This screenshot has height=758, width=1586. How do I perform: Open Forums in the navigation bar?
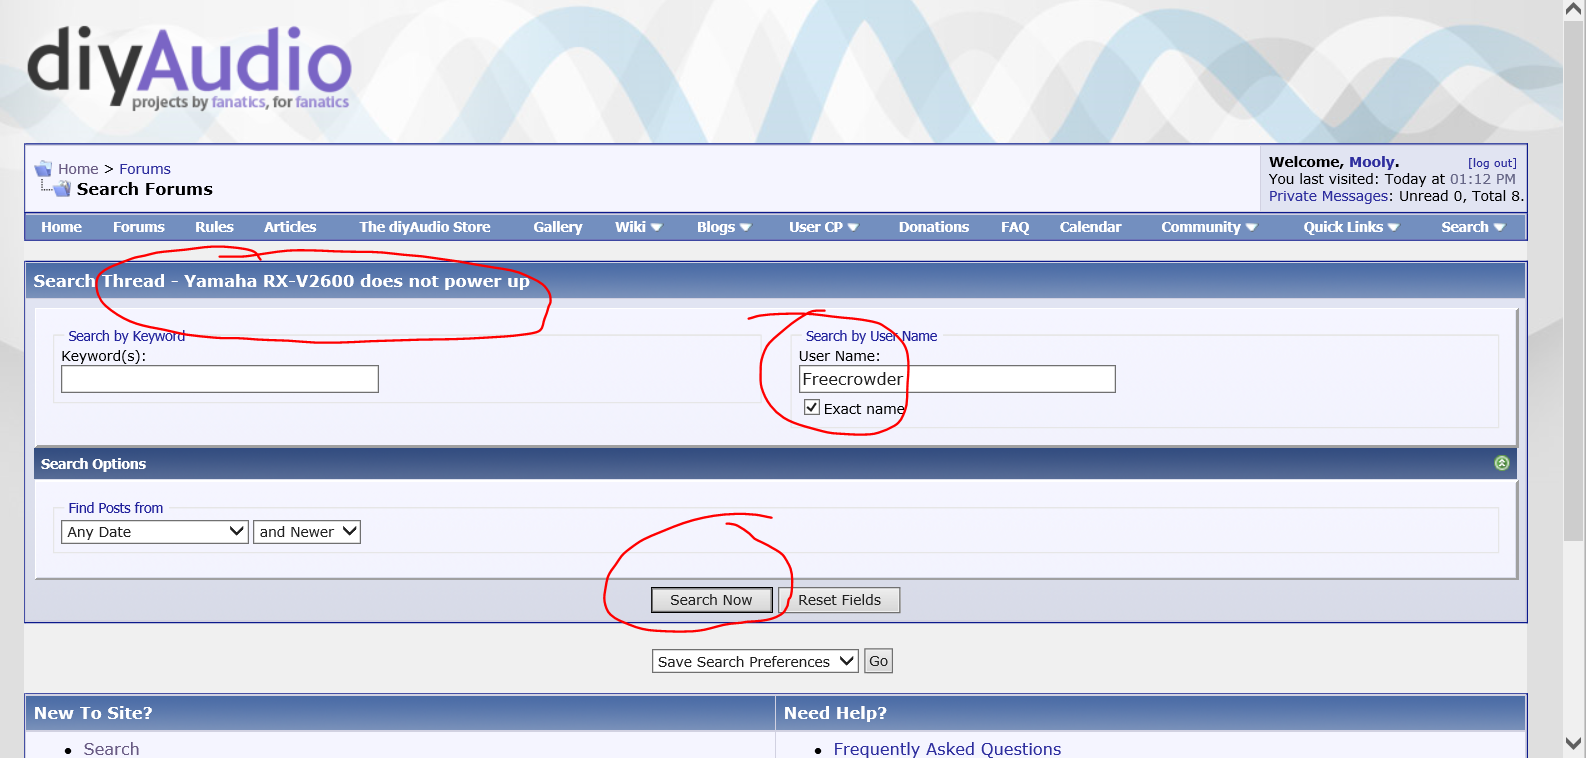[139, 227]
